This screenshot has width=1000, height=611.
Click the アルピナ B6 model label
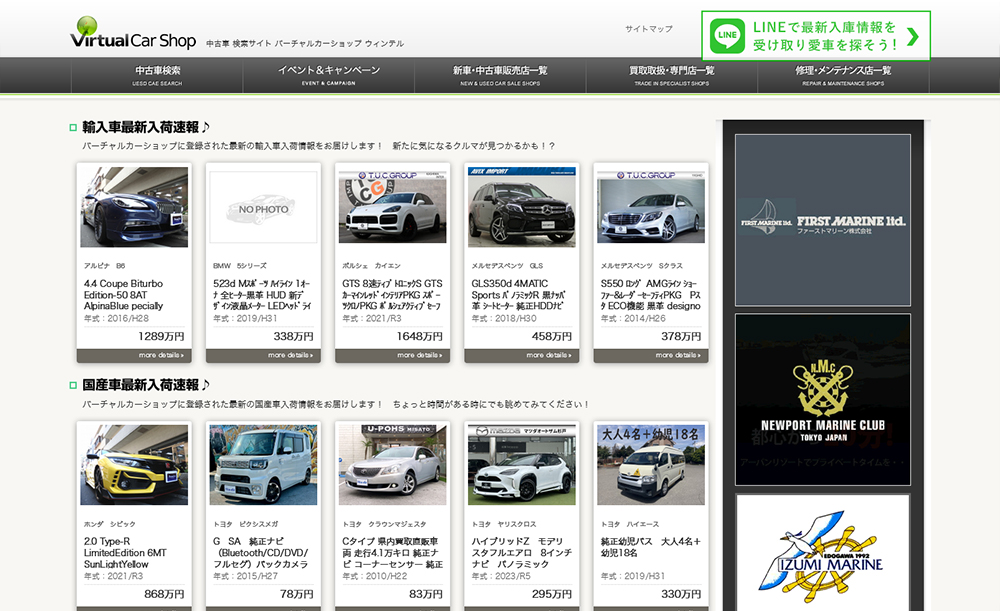[x=105, y=265]
